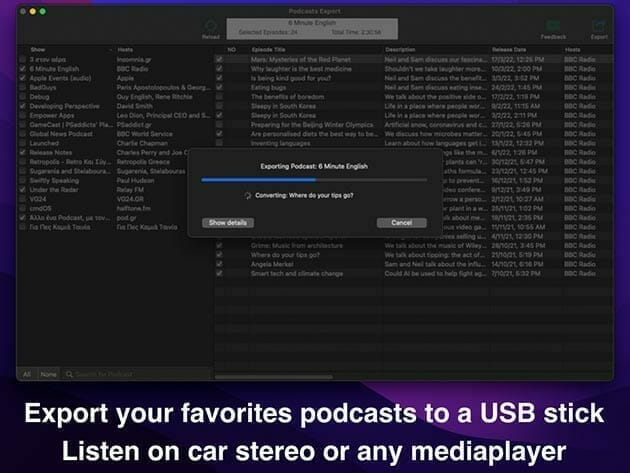This screenshot has height=473, width=630.
Task: Uncheck the Release Notes podcast checkbox
Action: [23, 153]
